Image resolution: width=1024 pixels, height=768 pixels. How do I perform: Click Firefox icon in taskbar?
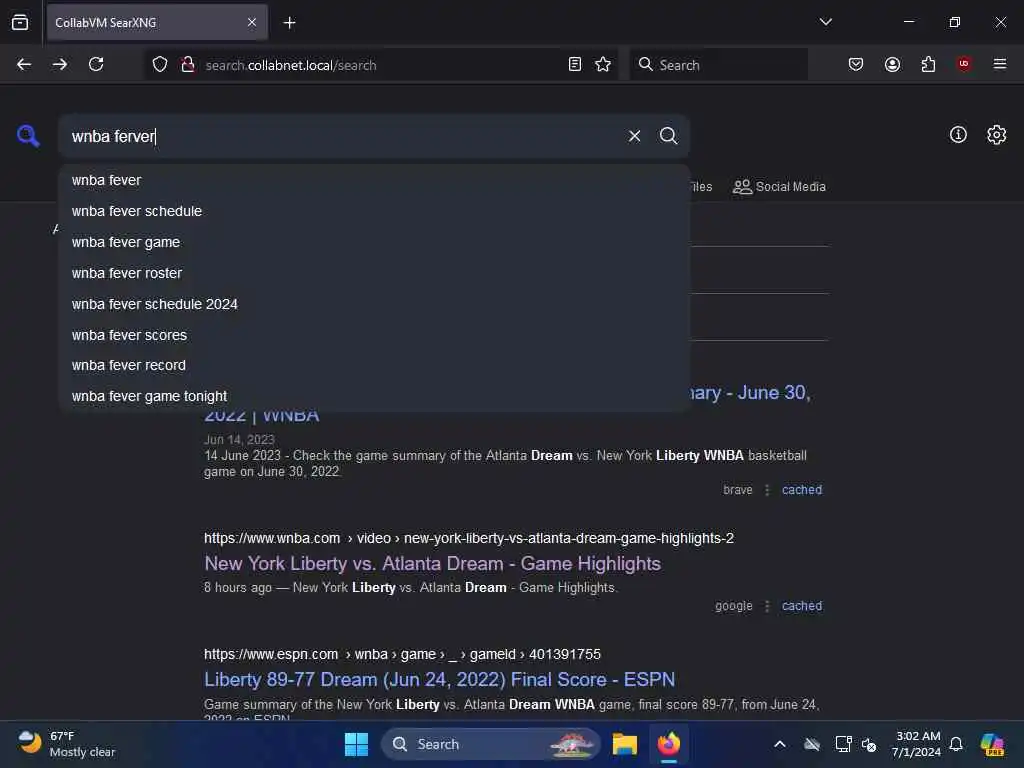669,744
